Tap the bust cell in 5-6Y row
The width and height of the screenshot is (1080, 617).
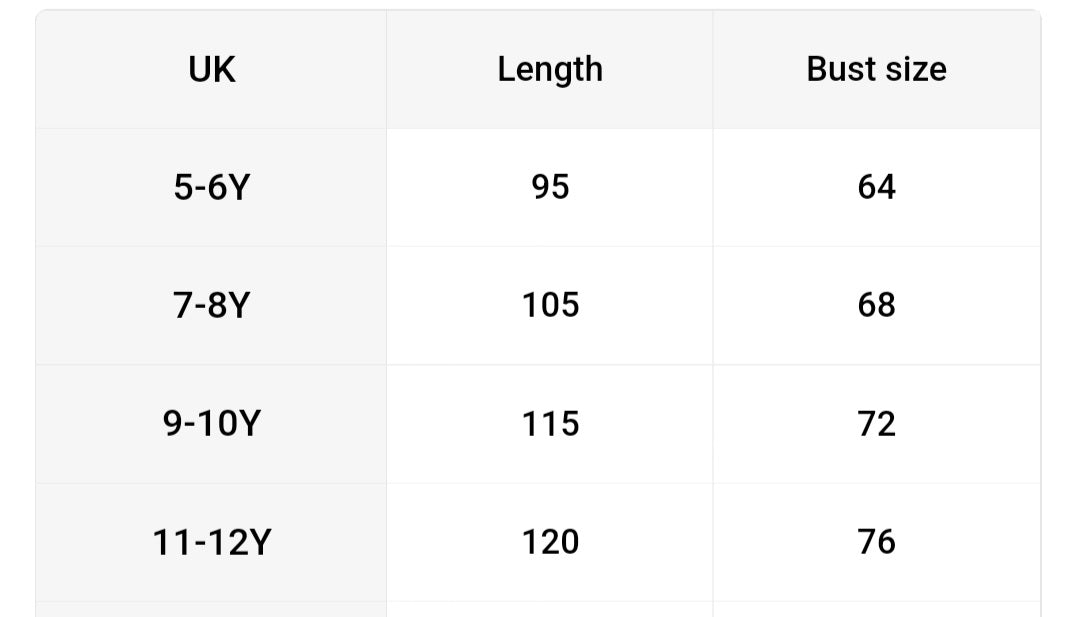pos(876,187)
